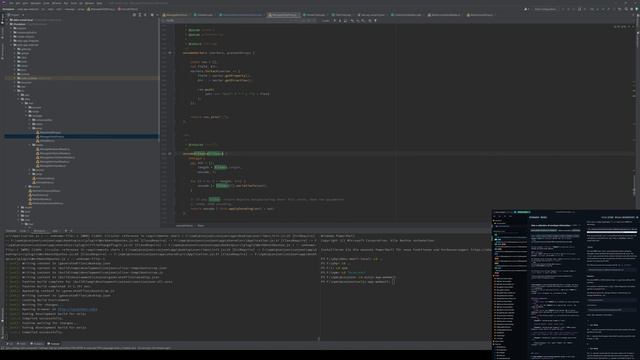
Task: Click lower gutter marker beside highlighted function
Action: (x=170, y=154)
